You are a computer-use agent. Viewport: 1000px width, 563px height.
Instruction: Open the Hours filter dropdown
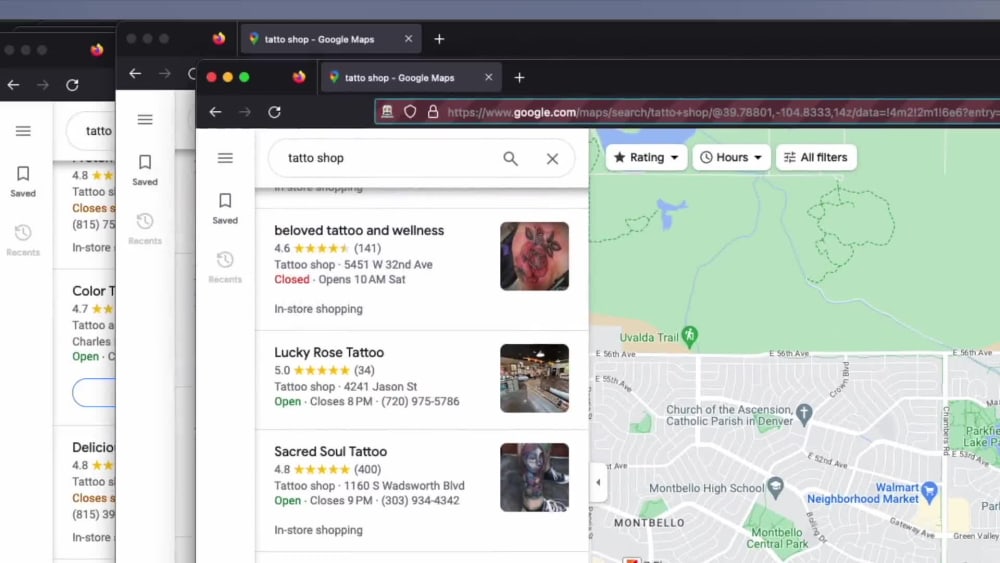click(x=731, y=157)
